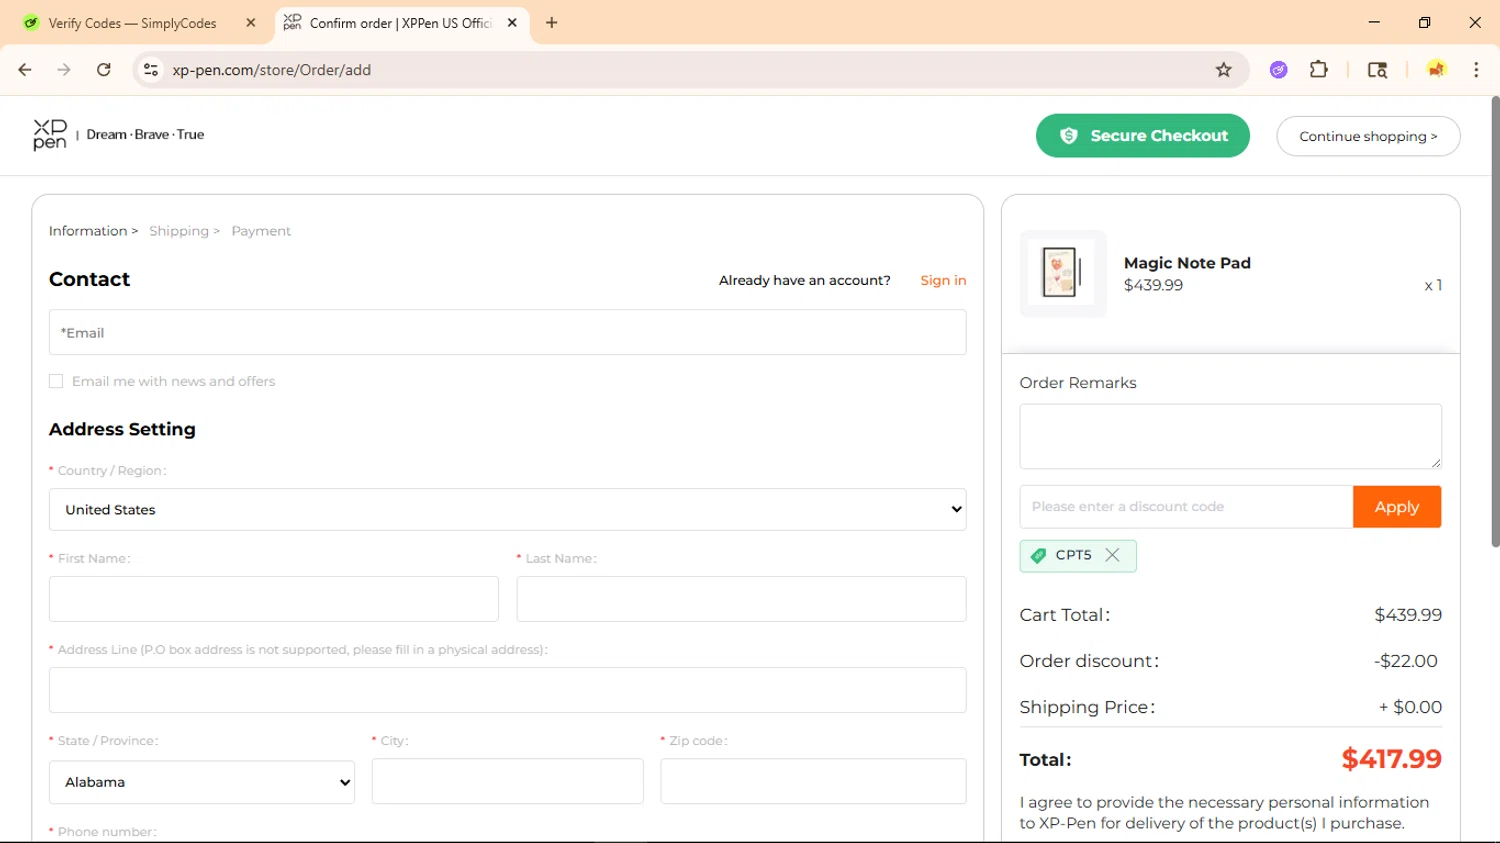This screenshot has height=843, width=1500.
Task: Select the Shipping checkout step
Action: 179,231
